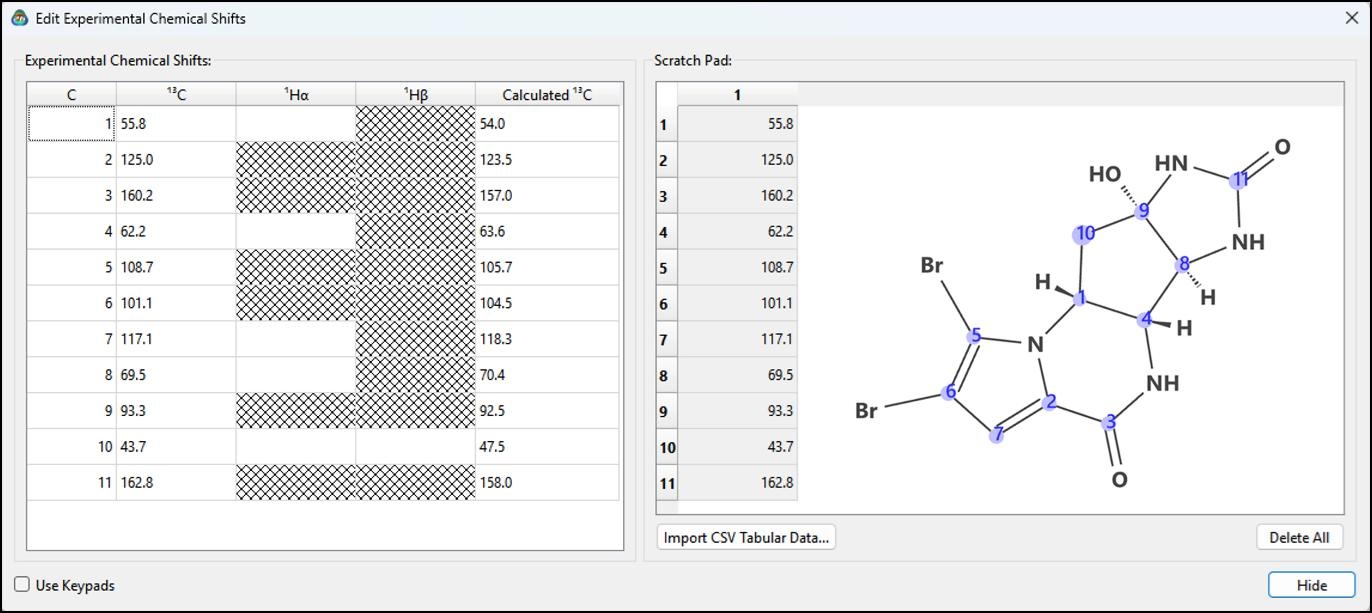Select atom 6 in the molecule structure
The width and height of the screenshot is (1372, 613).
tap(950, 392)
